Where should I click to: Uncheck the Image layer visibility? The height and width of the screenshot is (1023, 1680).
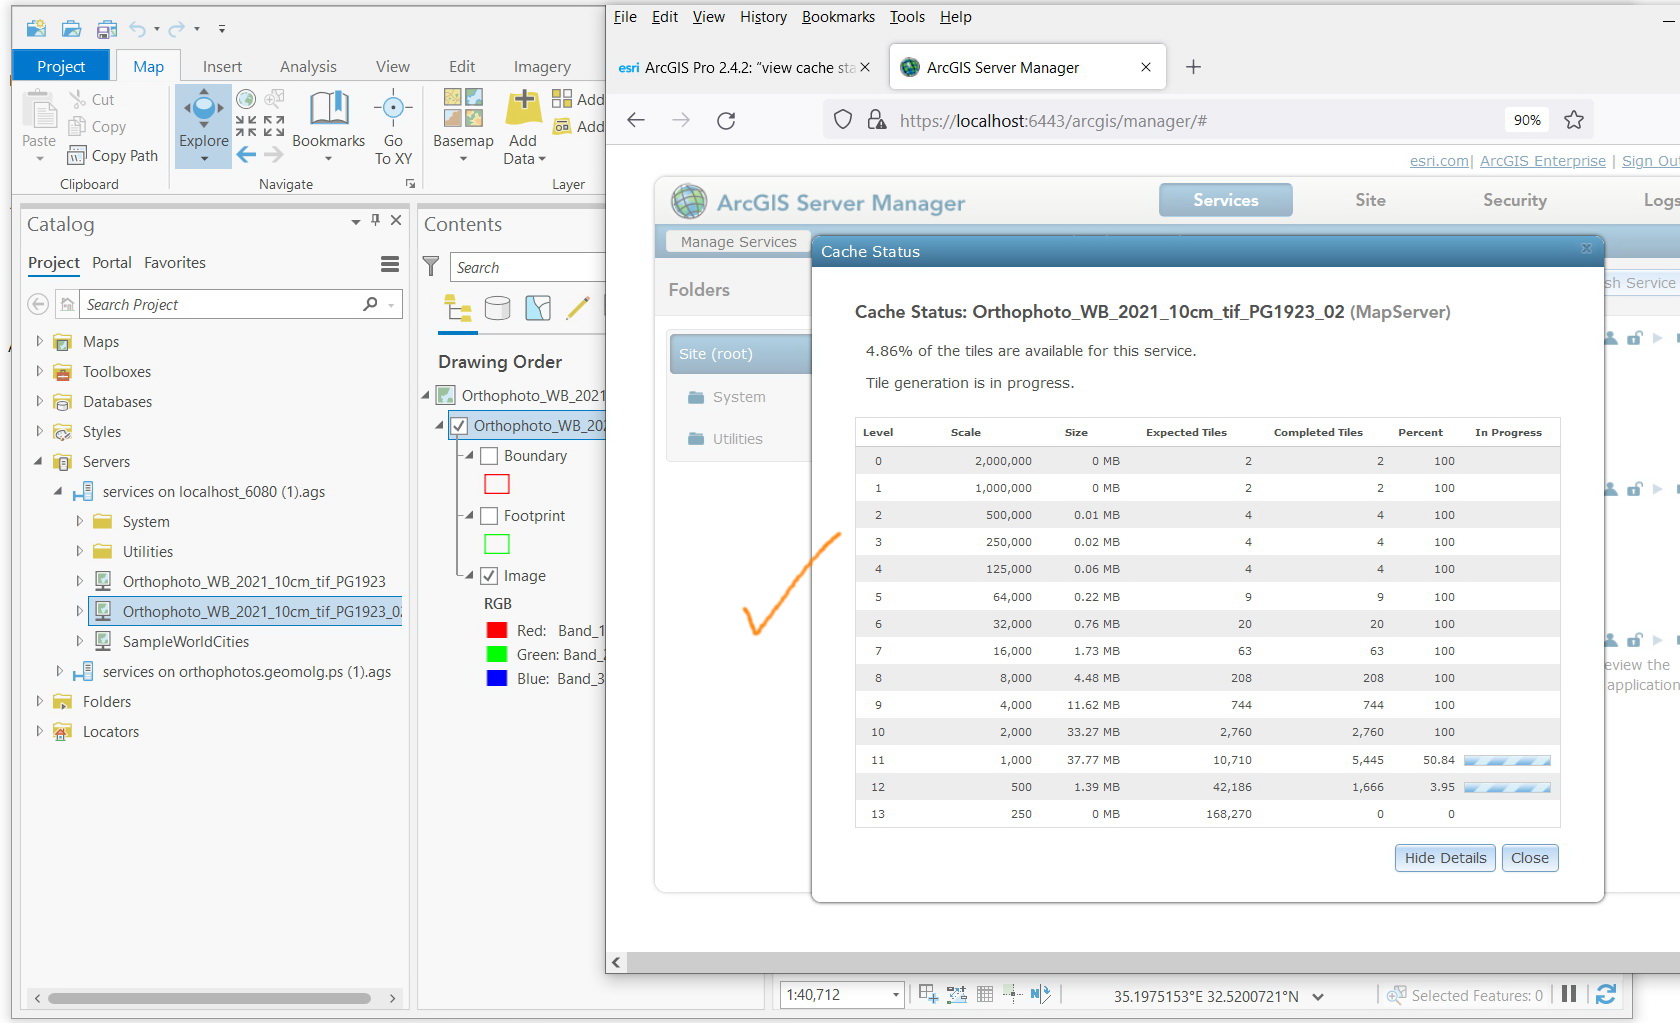[x=489, y=575]
